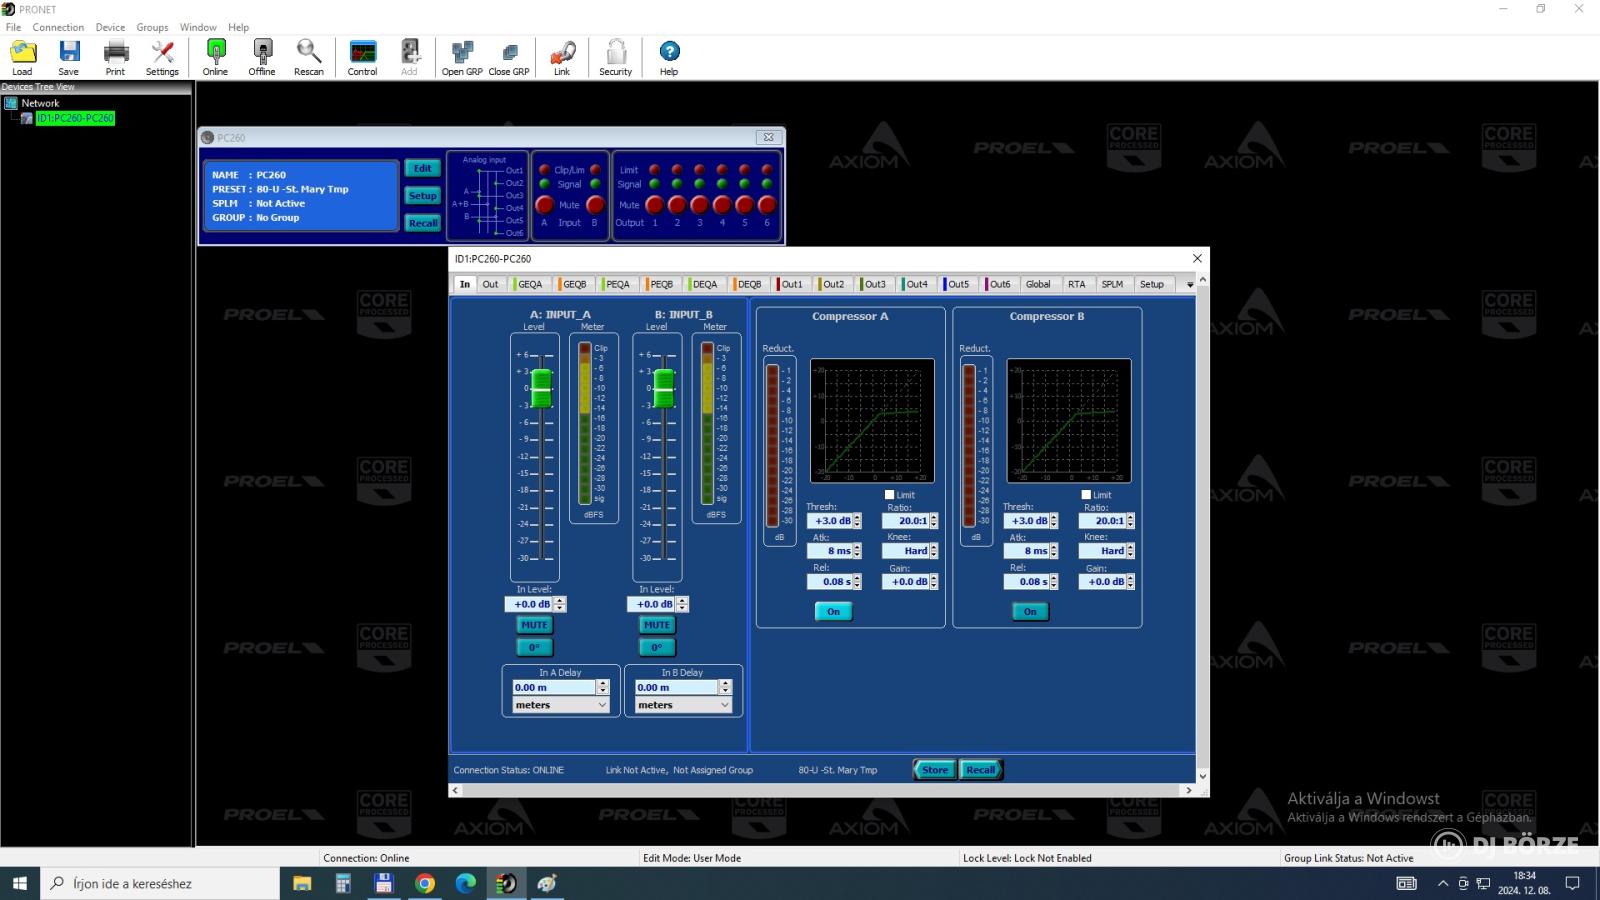Switch to the PEQA tab
This screenshot has width=1600, height=900.
click(x=616, y=284)
